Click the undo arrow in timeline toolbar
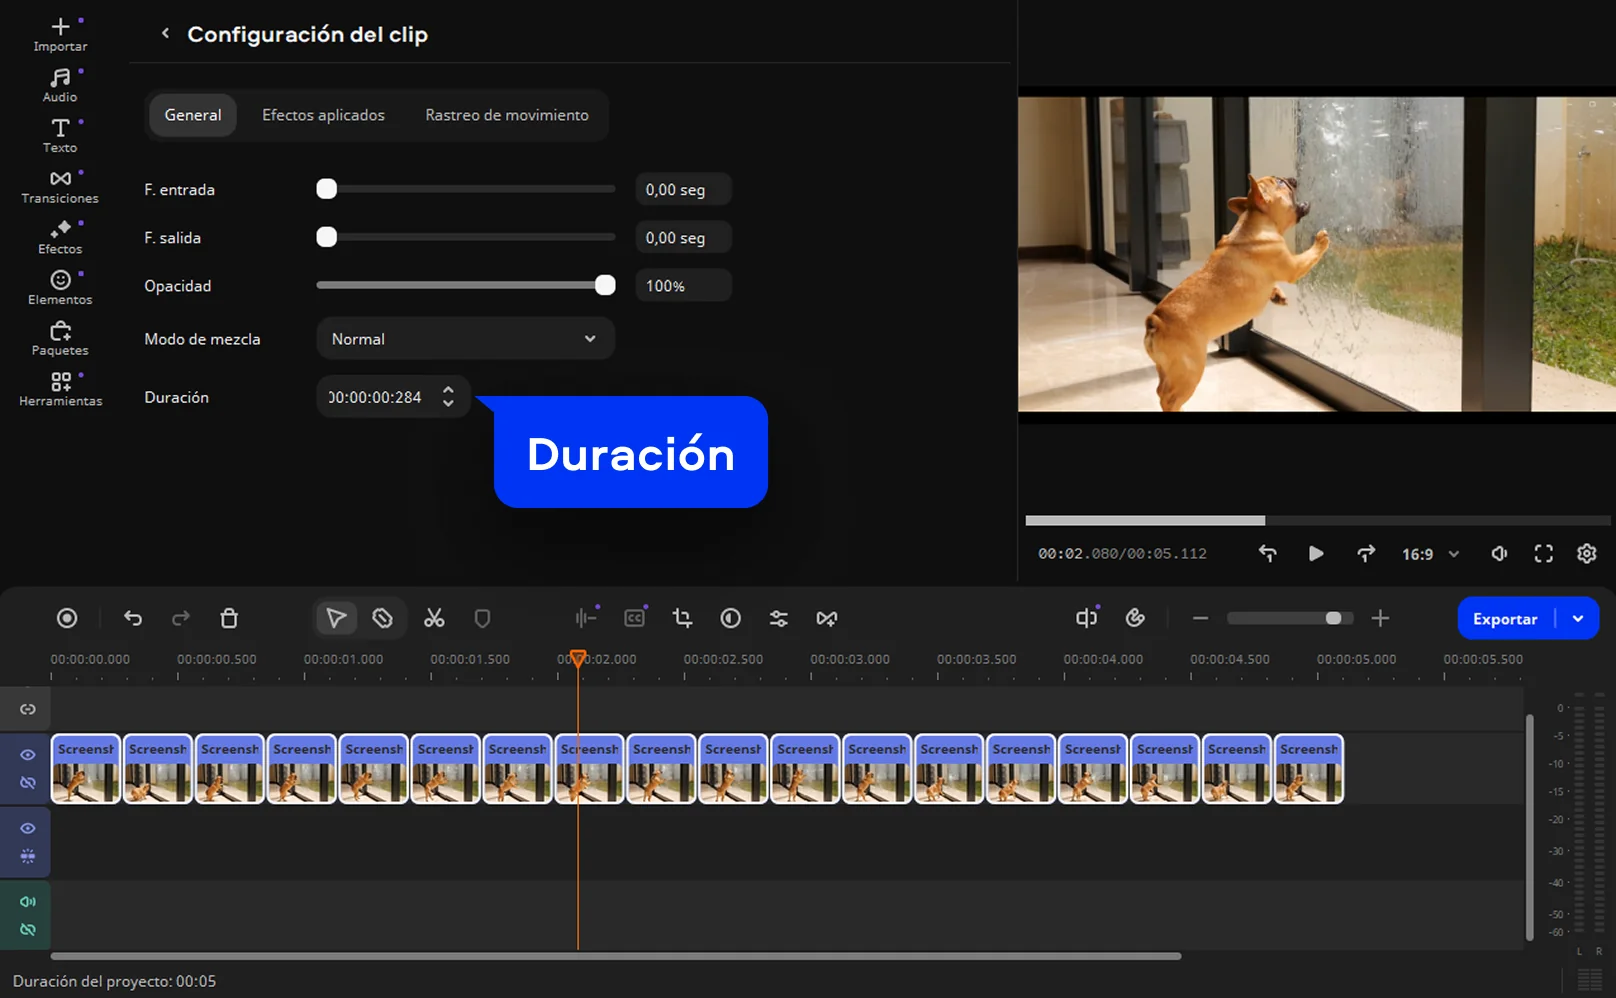 click(133, 618)
